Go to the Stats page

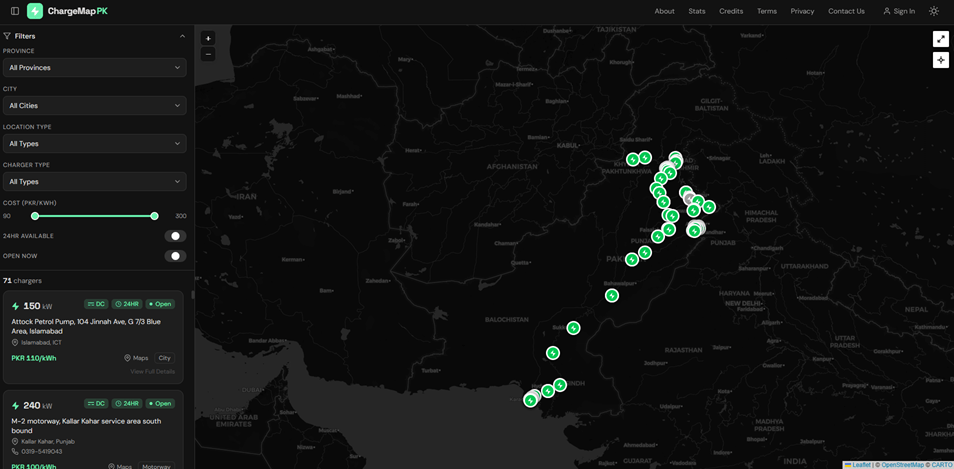point(697,11)
